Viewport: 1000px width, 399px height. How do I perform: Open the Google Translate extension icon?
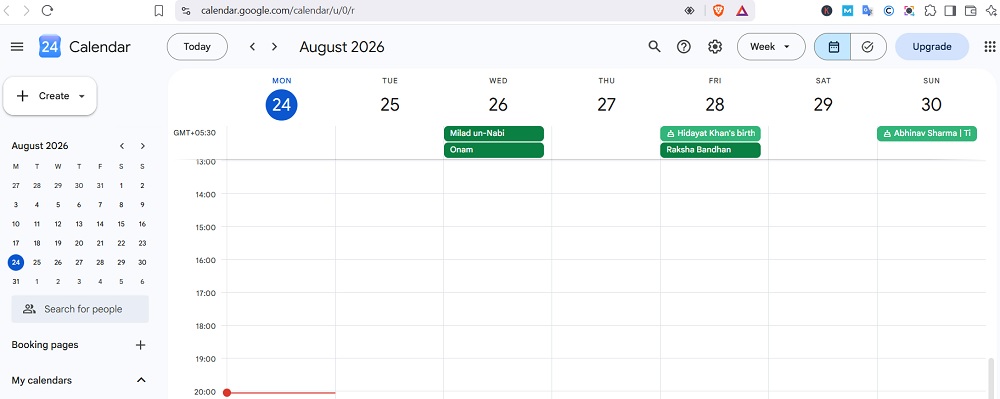tap(867, 10)
